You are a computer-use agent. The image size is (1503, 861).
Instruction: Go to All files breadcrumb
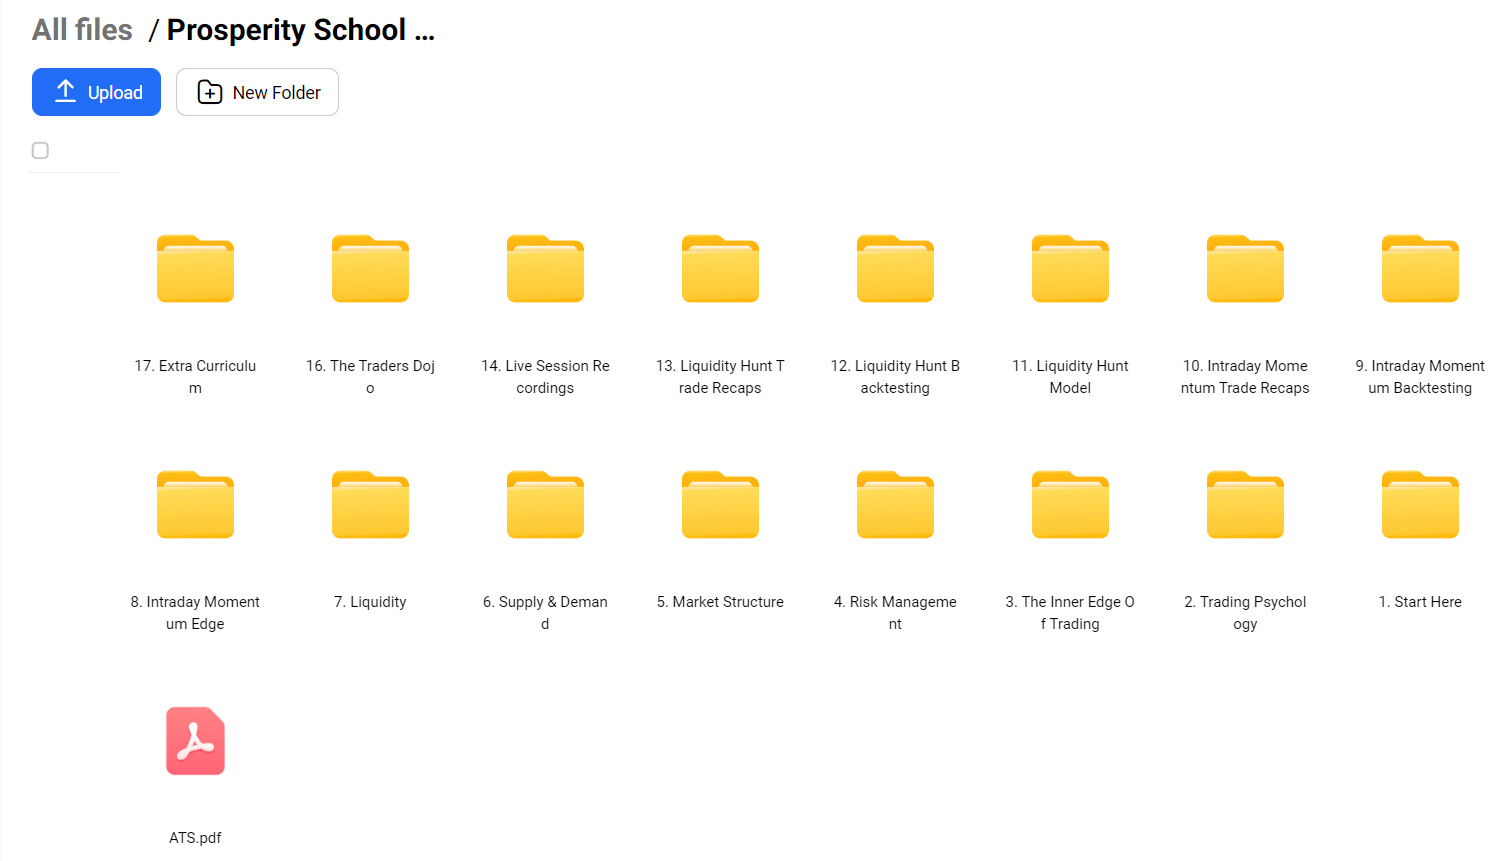tap(82, 30)
